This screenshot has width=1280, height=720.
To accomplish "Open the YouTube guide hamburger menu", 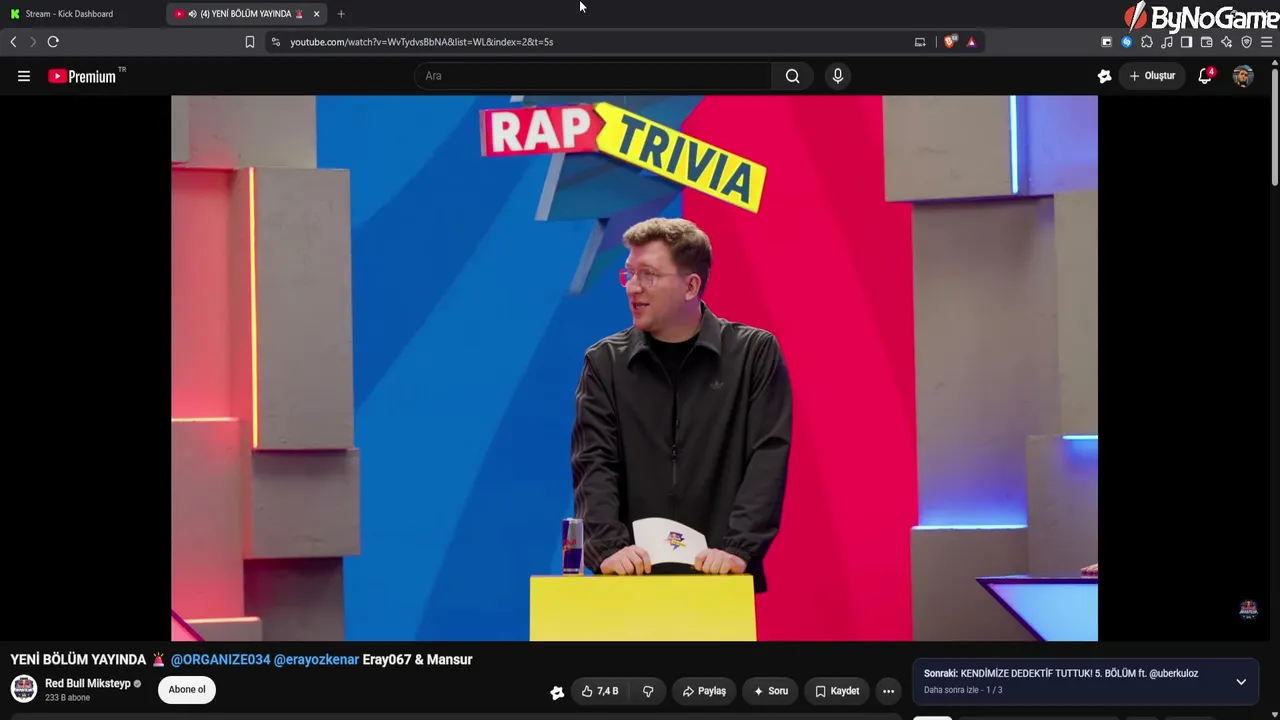I will pos(24,76).
